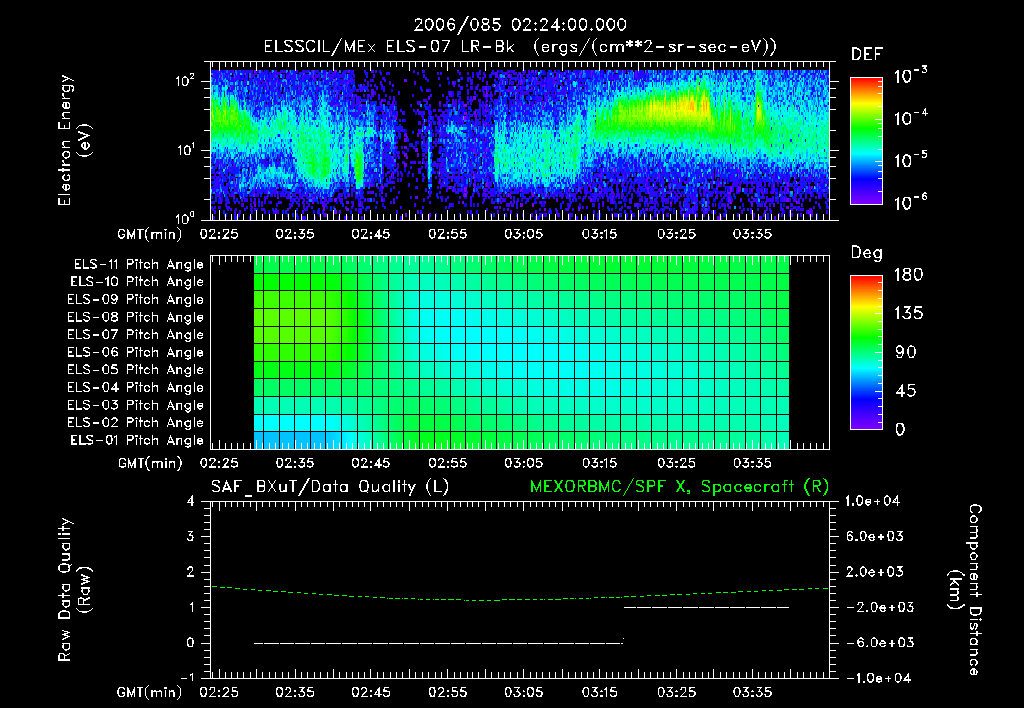The image size is (1024, 708).
Task: Click the 10^1 electron energy tick label
Action: (185, 149)
